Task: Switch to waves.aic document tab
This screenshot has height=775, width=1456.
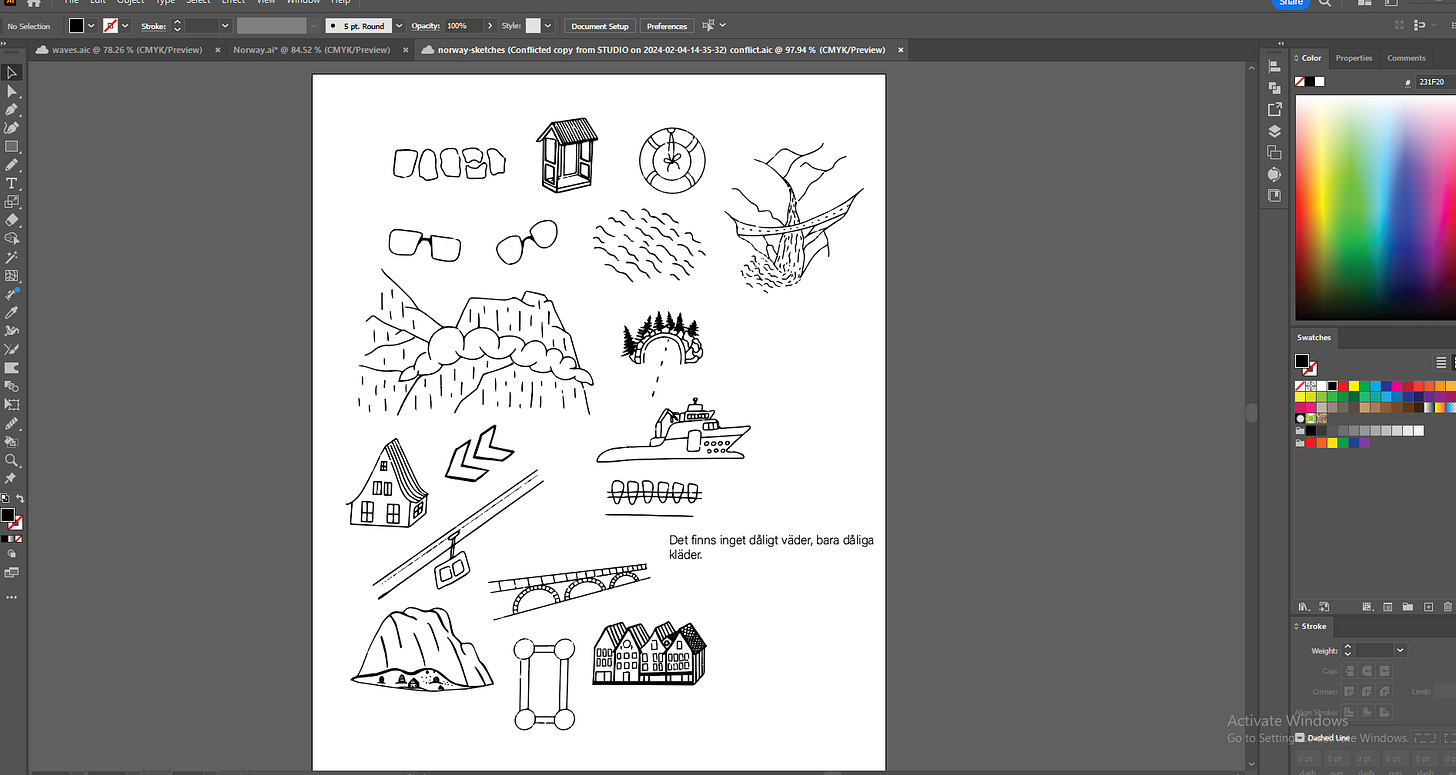Action: pos(125,49)
